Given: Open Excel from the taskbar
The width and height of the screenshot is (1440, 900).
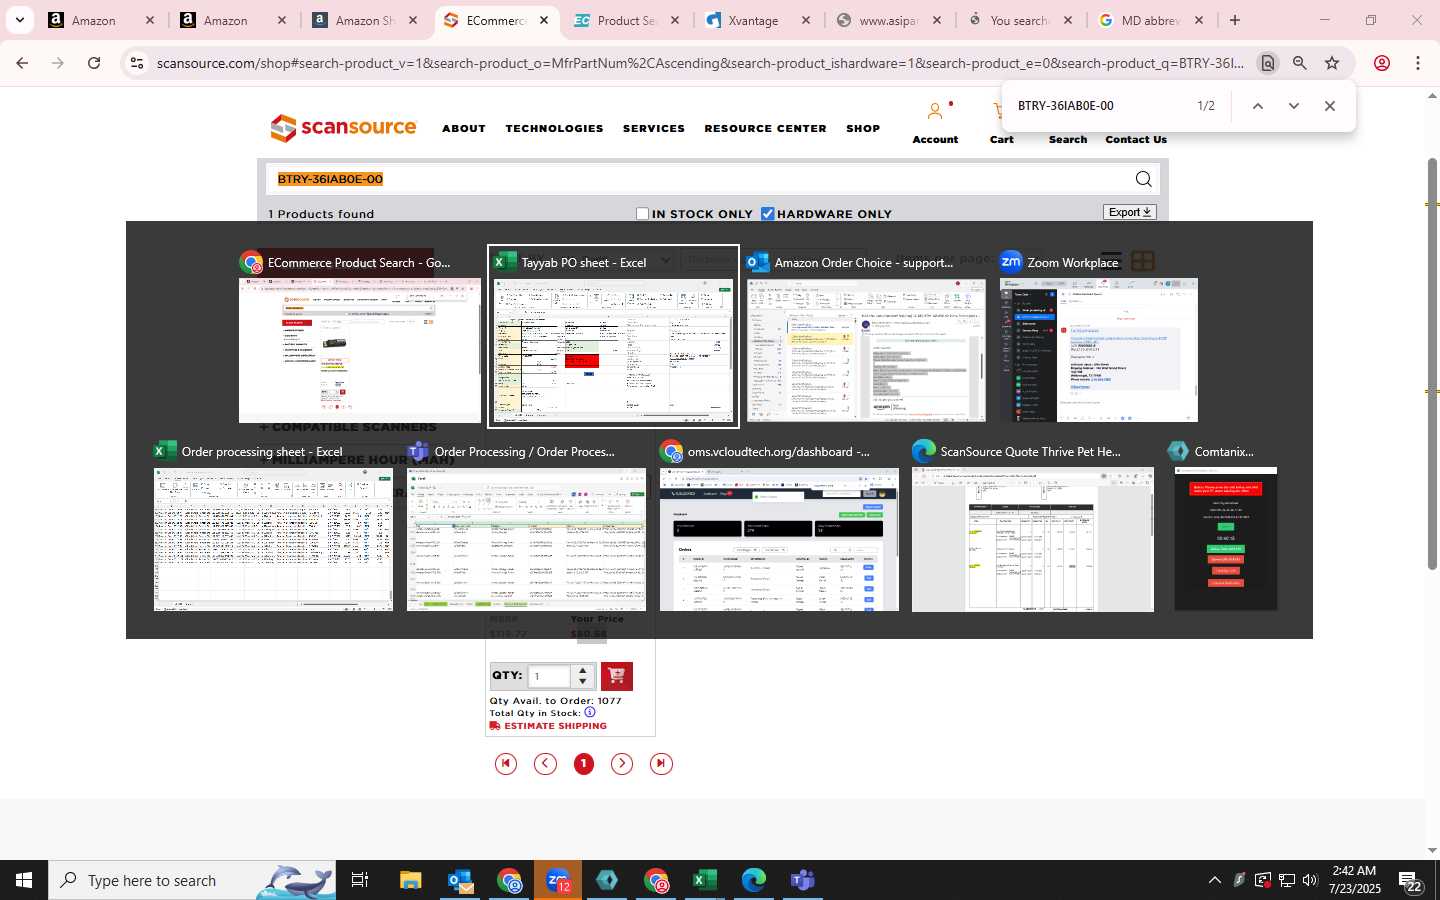Looking at the screenshot, I should (x=705, y=880).
